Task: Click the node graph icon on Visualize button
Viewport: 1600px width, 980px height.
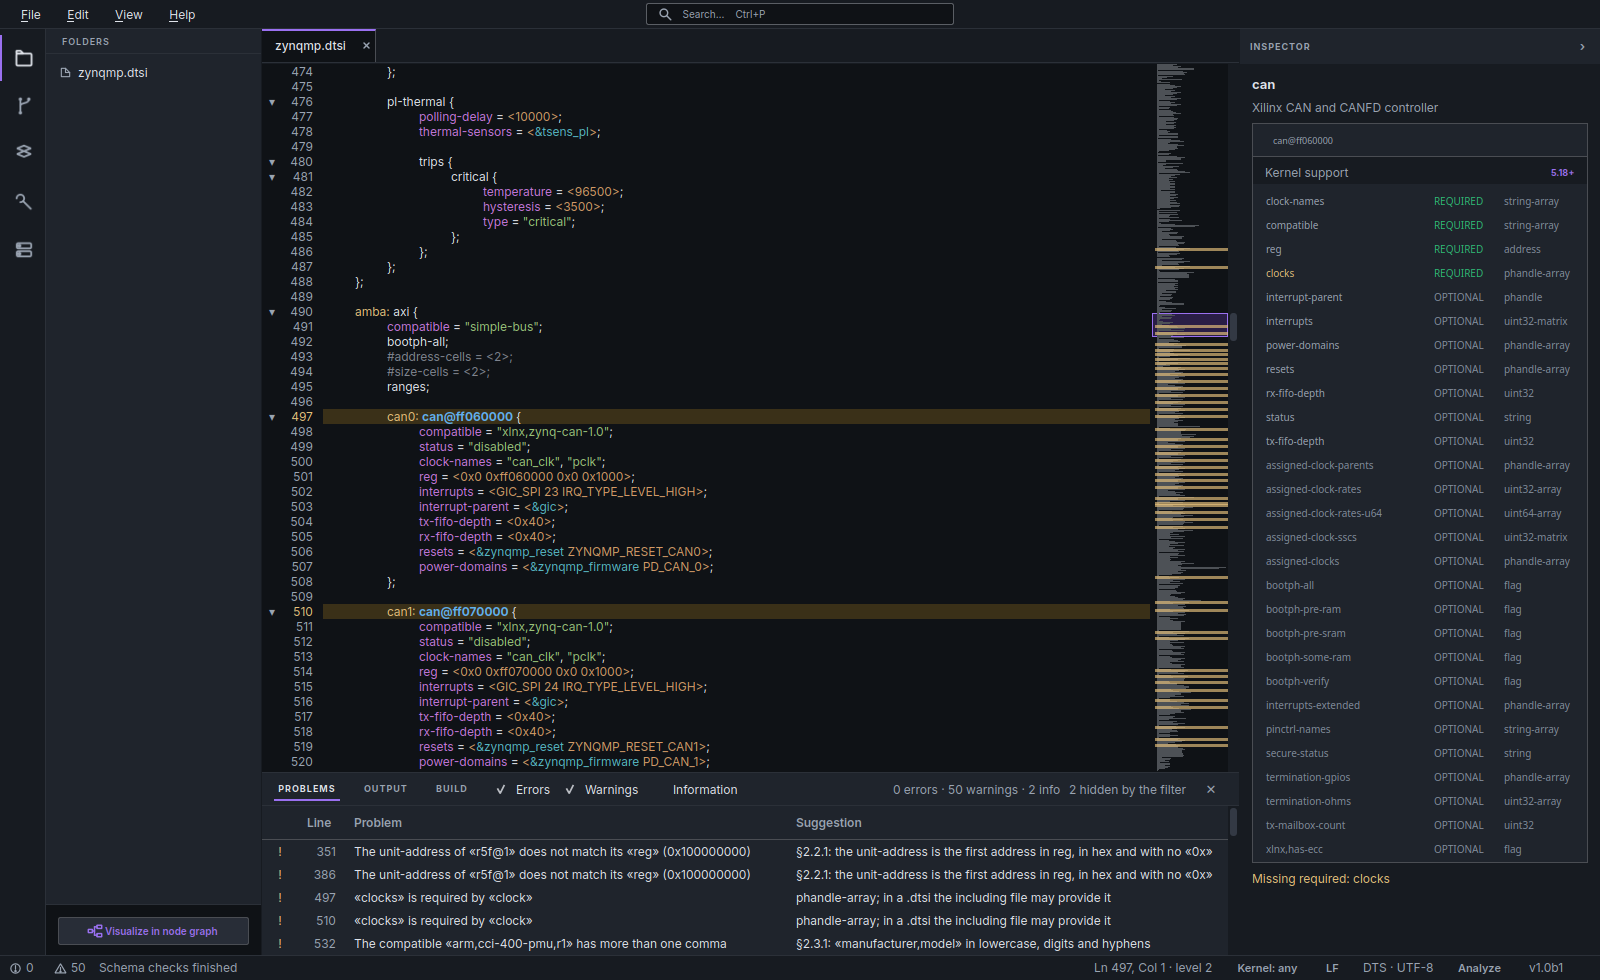Action: (95, 931)
